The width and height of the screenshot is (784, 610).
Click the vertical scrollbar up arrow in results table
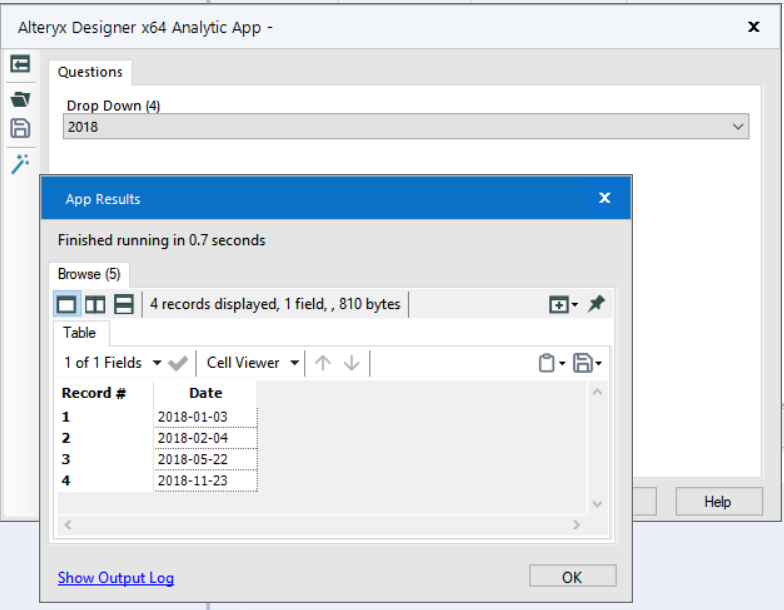(x=597, y=392)
